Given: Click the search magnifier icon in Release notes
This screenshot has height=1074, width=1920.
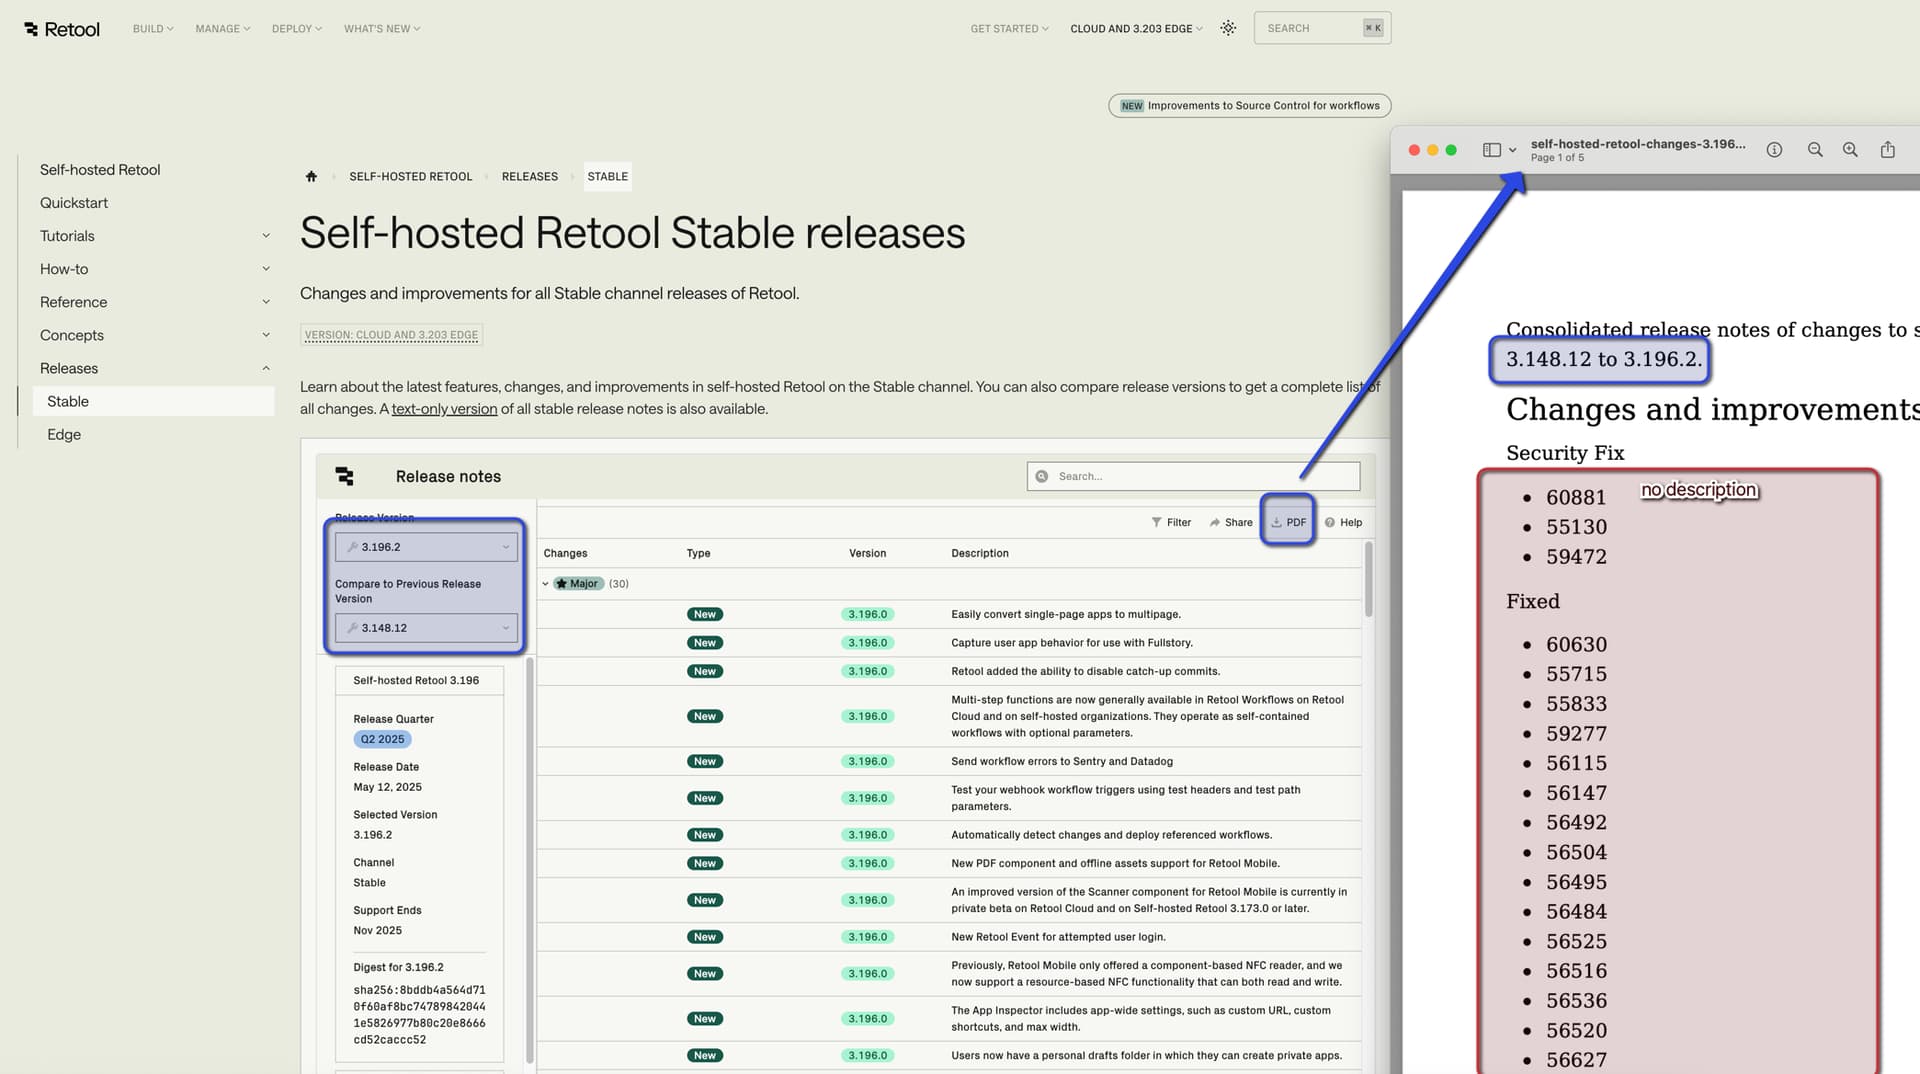Looking at the screenshot, I should pyautogui.click(x=1042, y=476).
